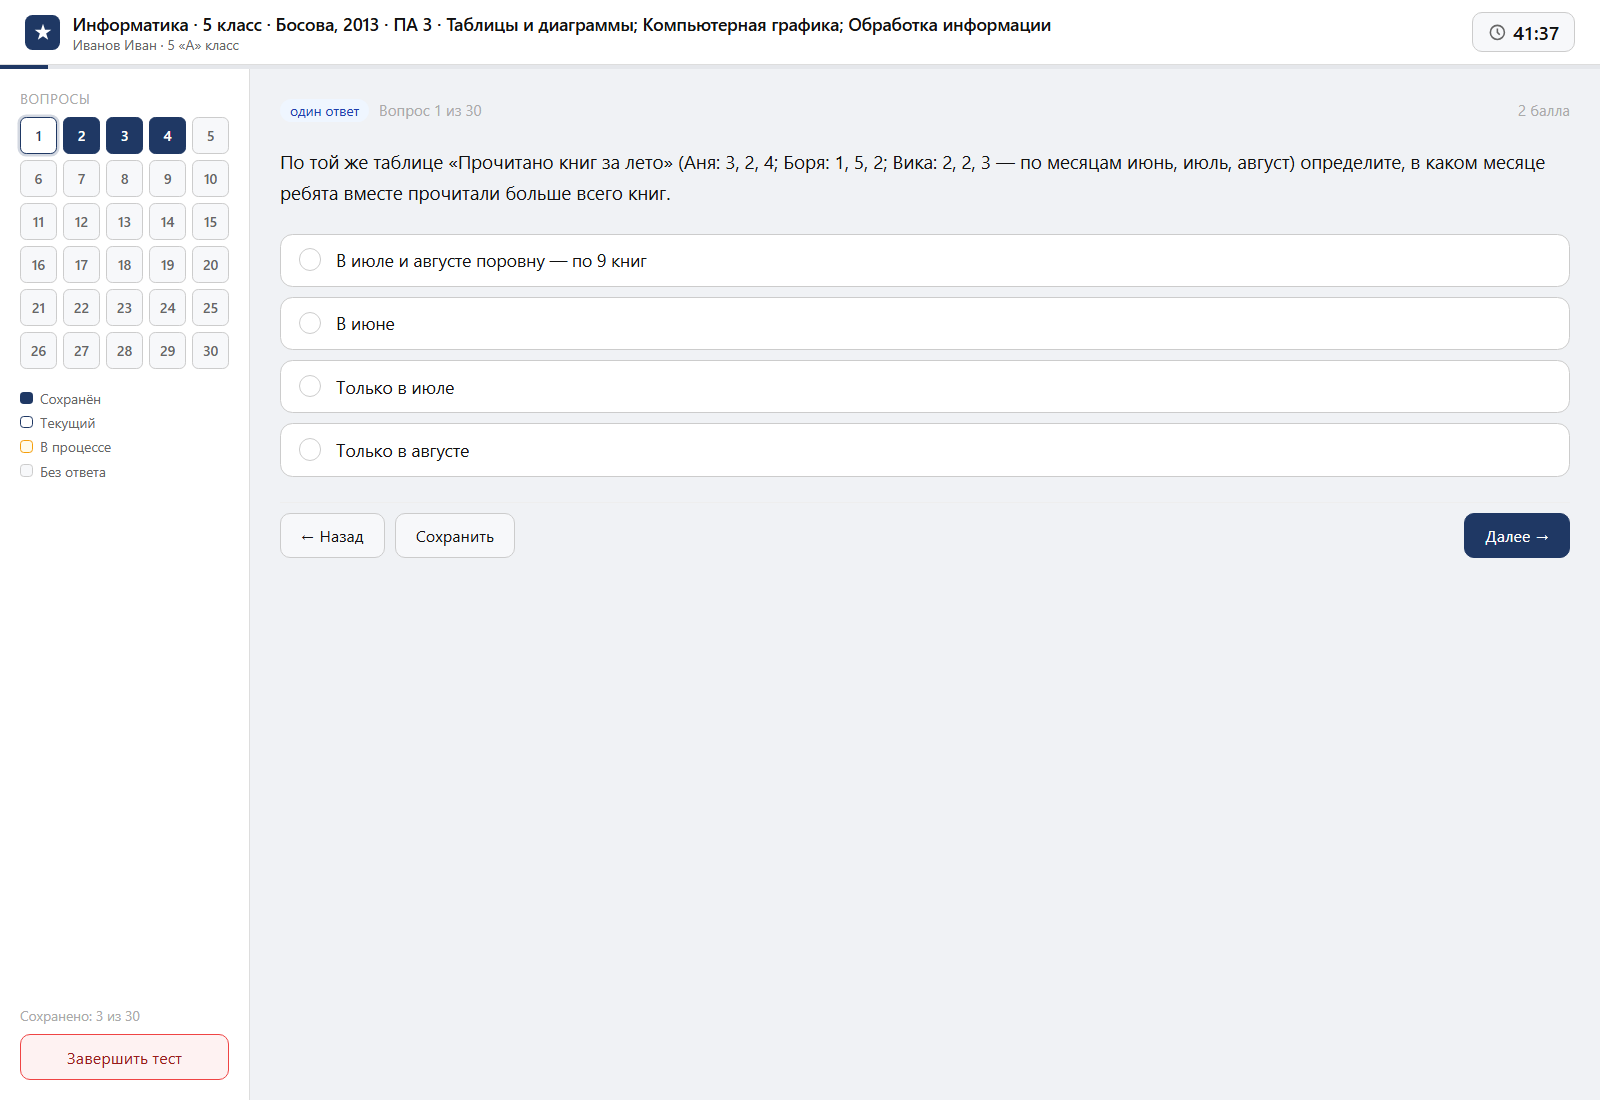
Task: Click the '2 балла' score label
Action: (x=1543, y=111)
